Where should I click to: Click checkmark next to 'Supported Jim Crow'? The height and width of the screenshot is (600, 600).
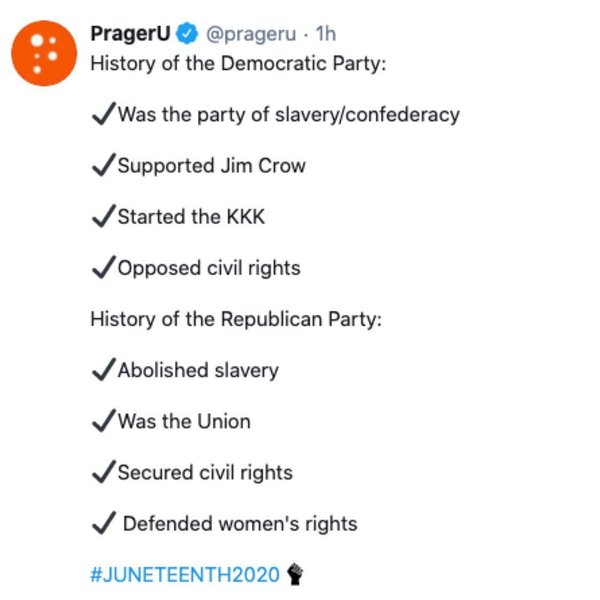point(102,165)
